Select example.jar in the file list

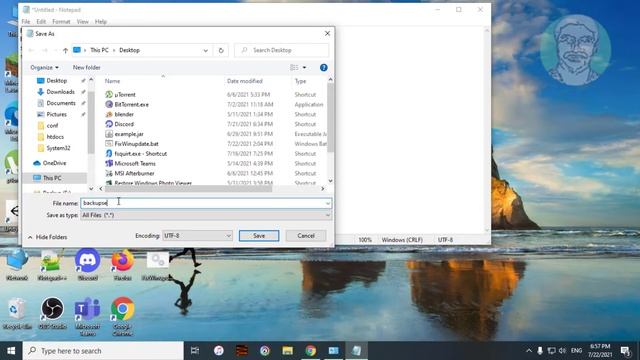click(129, 134)
